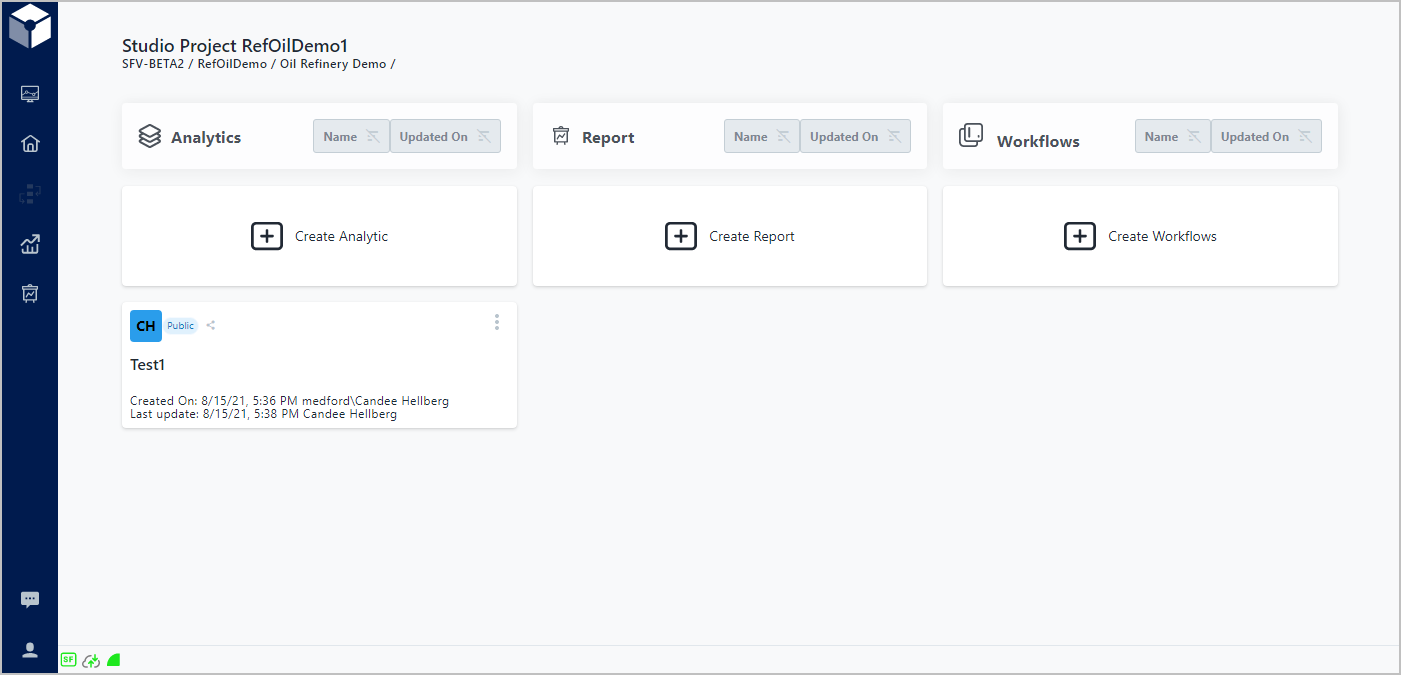The image size is (1401, 675).
Task: Click the cube logo in the sidebar
Action: [29, 27]
